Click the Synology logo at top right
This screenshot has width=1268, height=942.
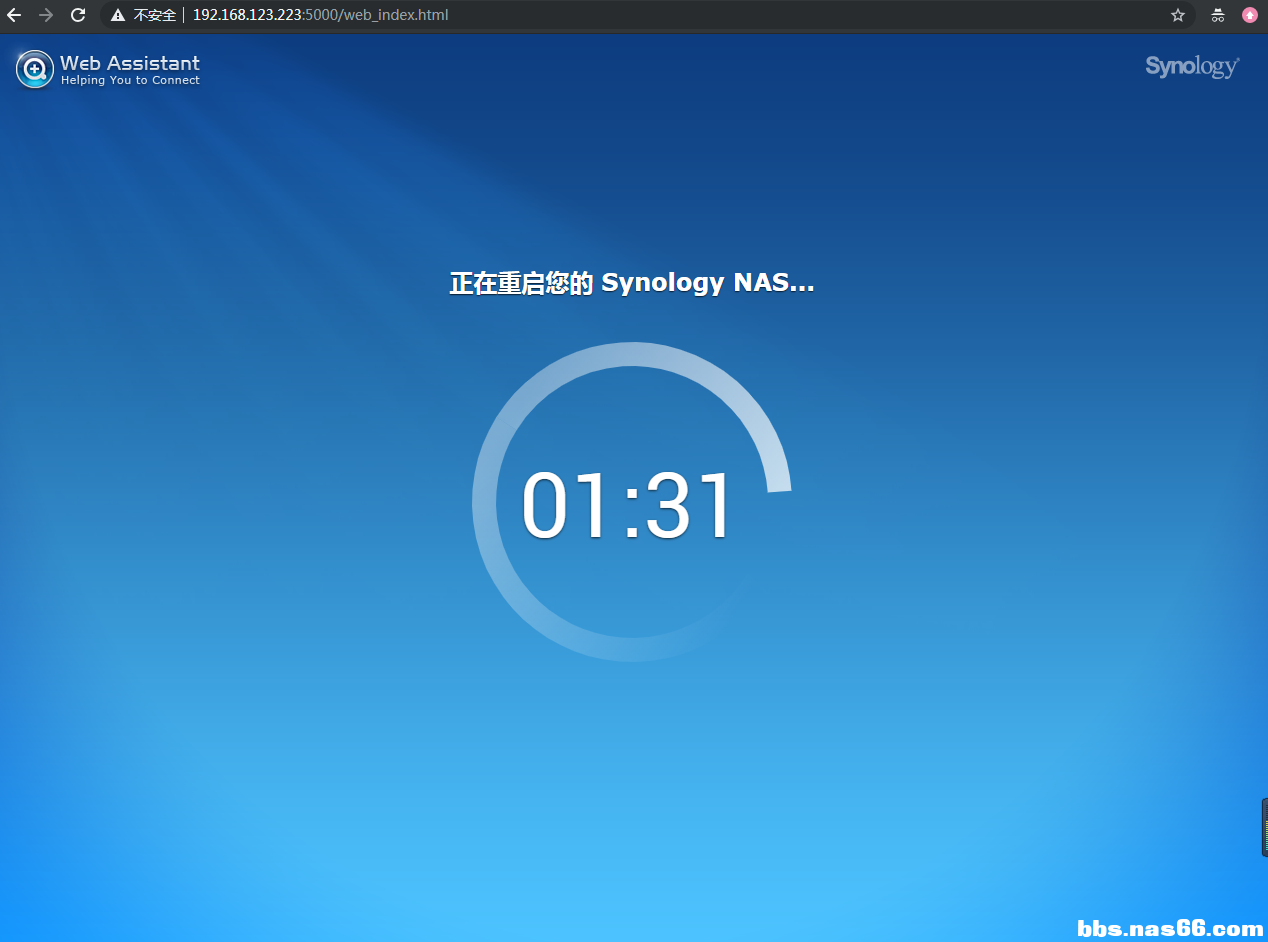(x=1191, y=67)
